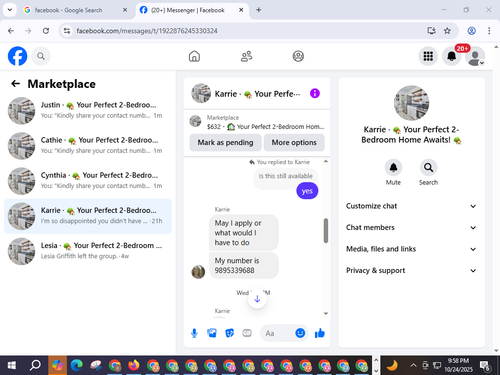Click the chat scrollbar thumb
This screenshot has height=375, width=500.
(326, 230)
